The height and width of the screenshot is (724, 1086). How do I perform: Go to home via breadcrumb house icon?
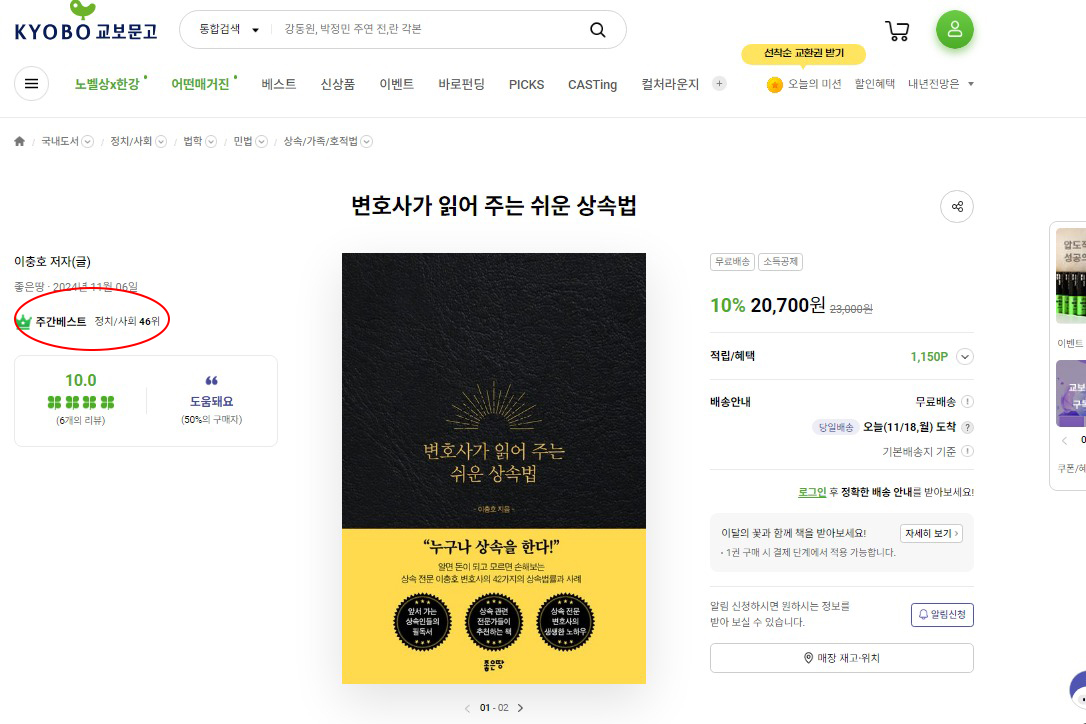click(19, 141)
